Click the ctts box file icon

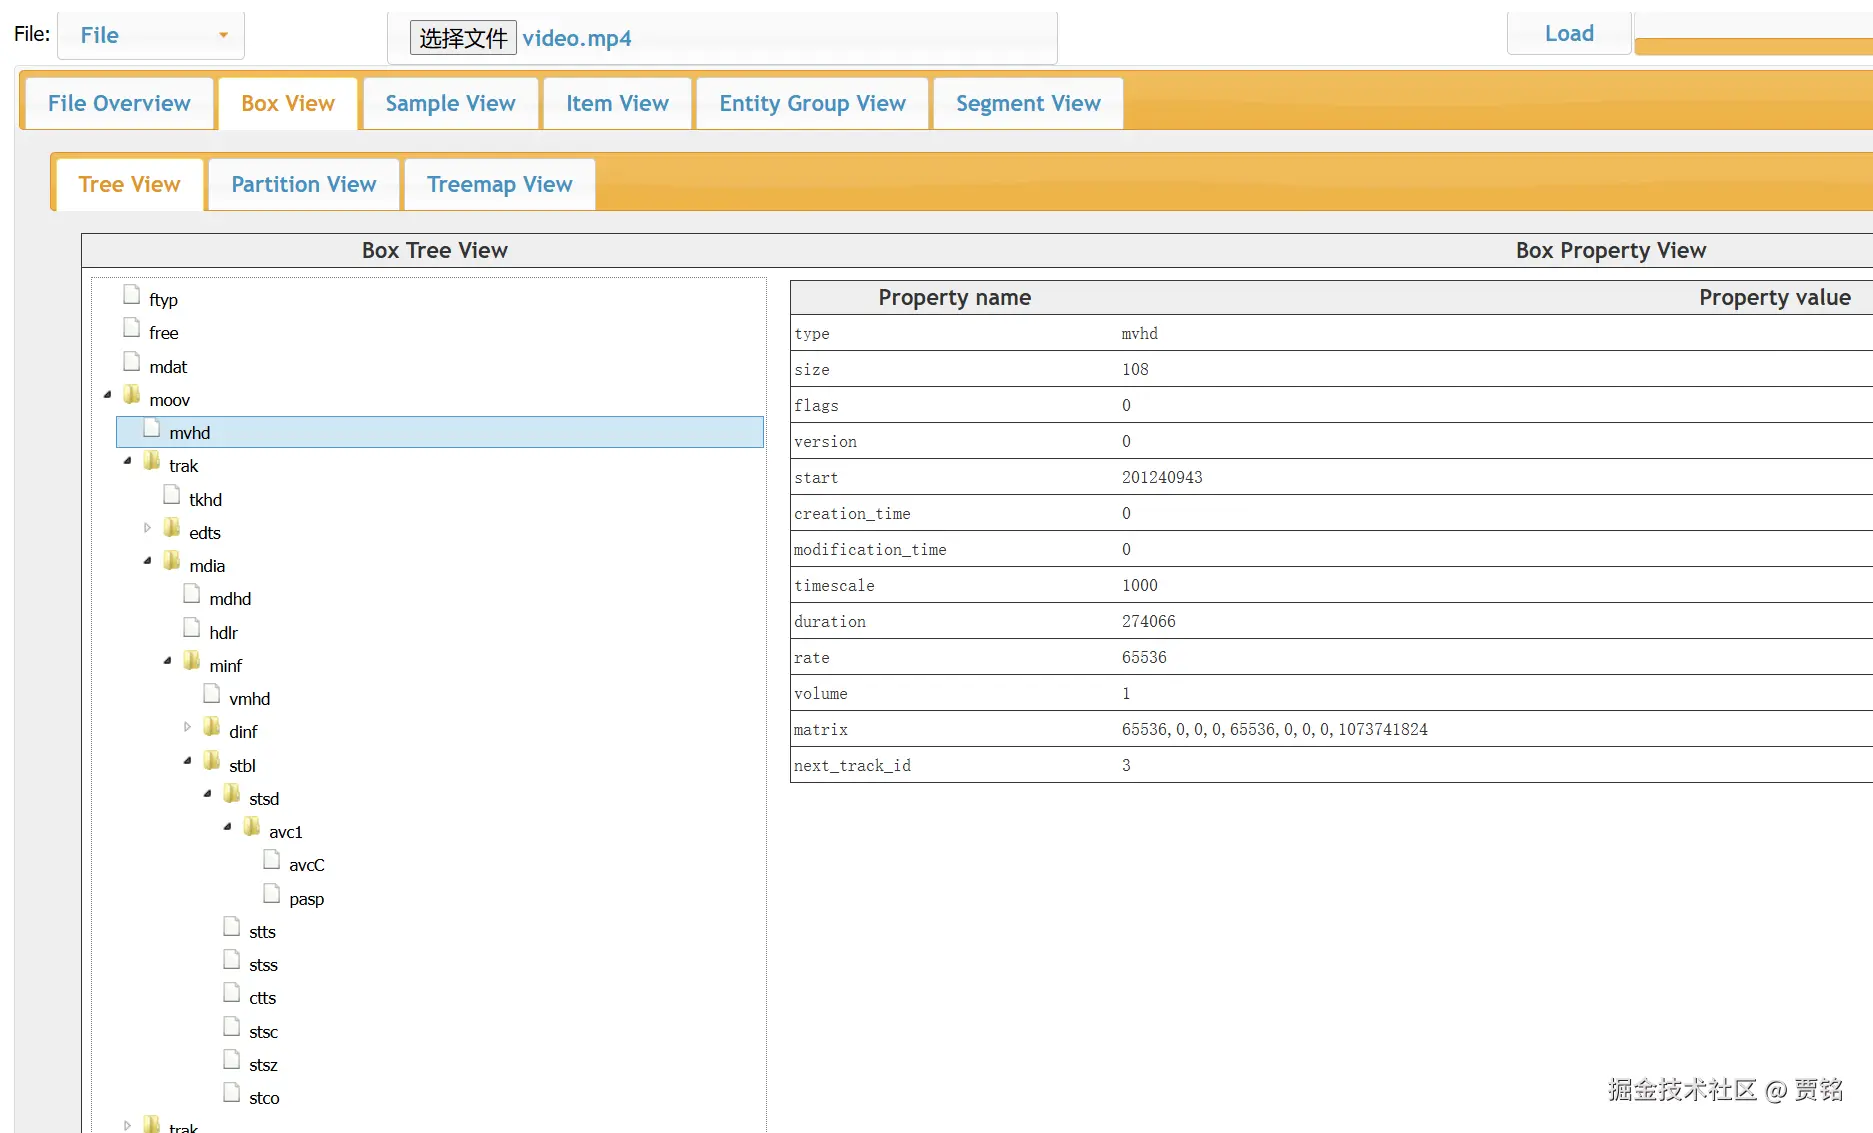pyautogui.click(x=231, y=993)
